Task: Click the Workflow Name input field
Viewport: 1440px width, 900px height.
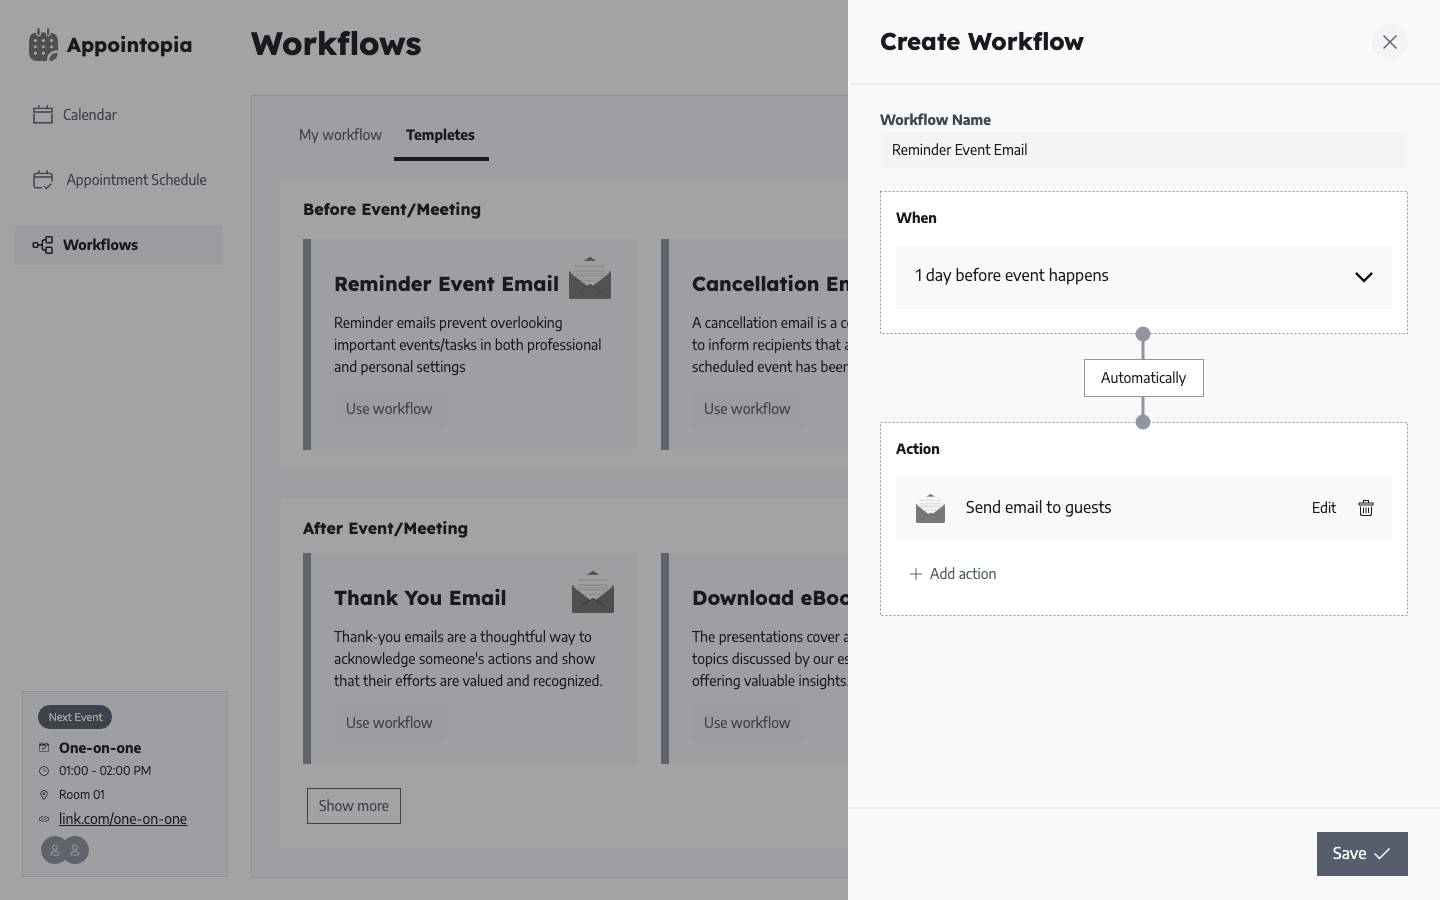Action: click(1143, 150)
